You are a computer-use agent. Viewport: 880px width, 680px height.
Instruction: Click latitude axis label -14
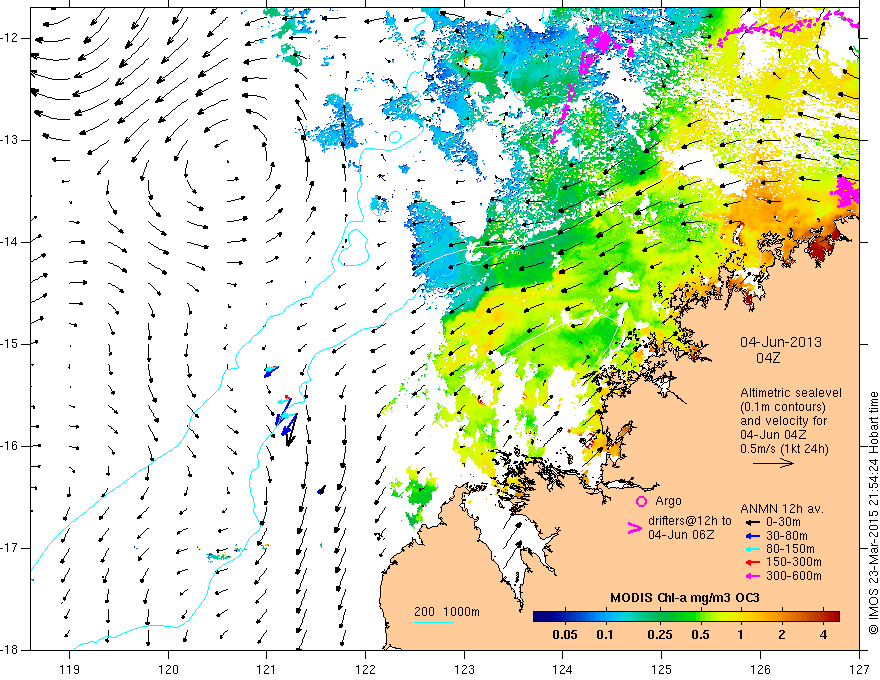point(9,242)
